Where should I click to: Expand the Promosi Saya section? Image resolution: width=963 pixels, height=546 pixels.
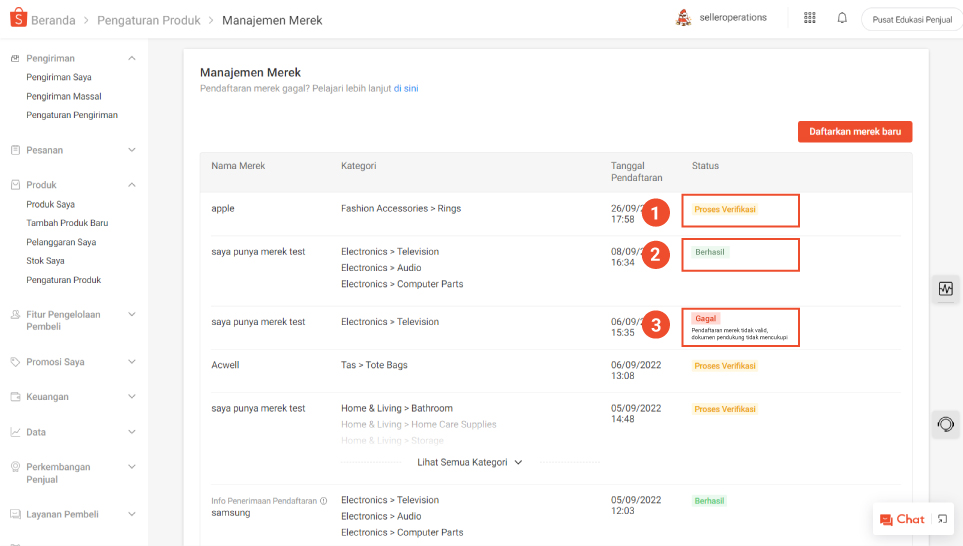coord(132,362)
